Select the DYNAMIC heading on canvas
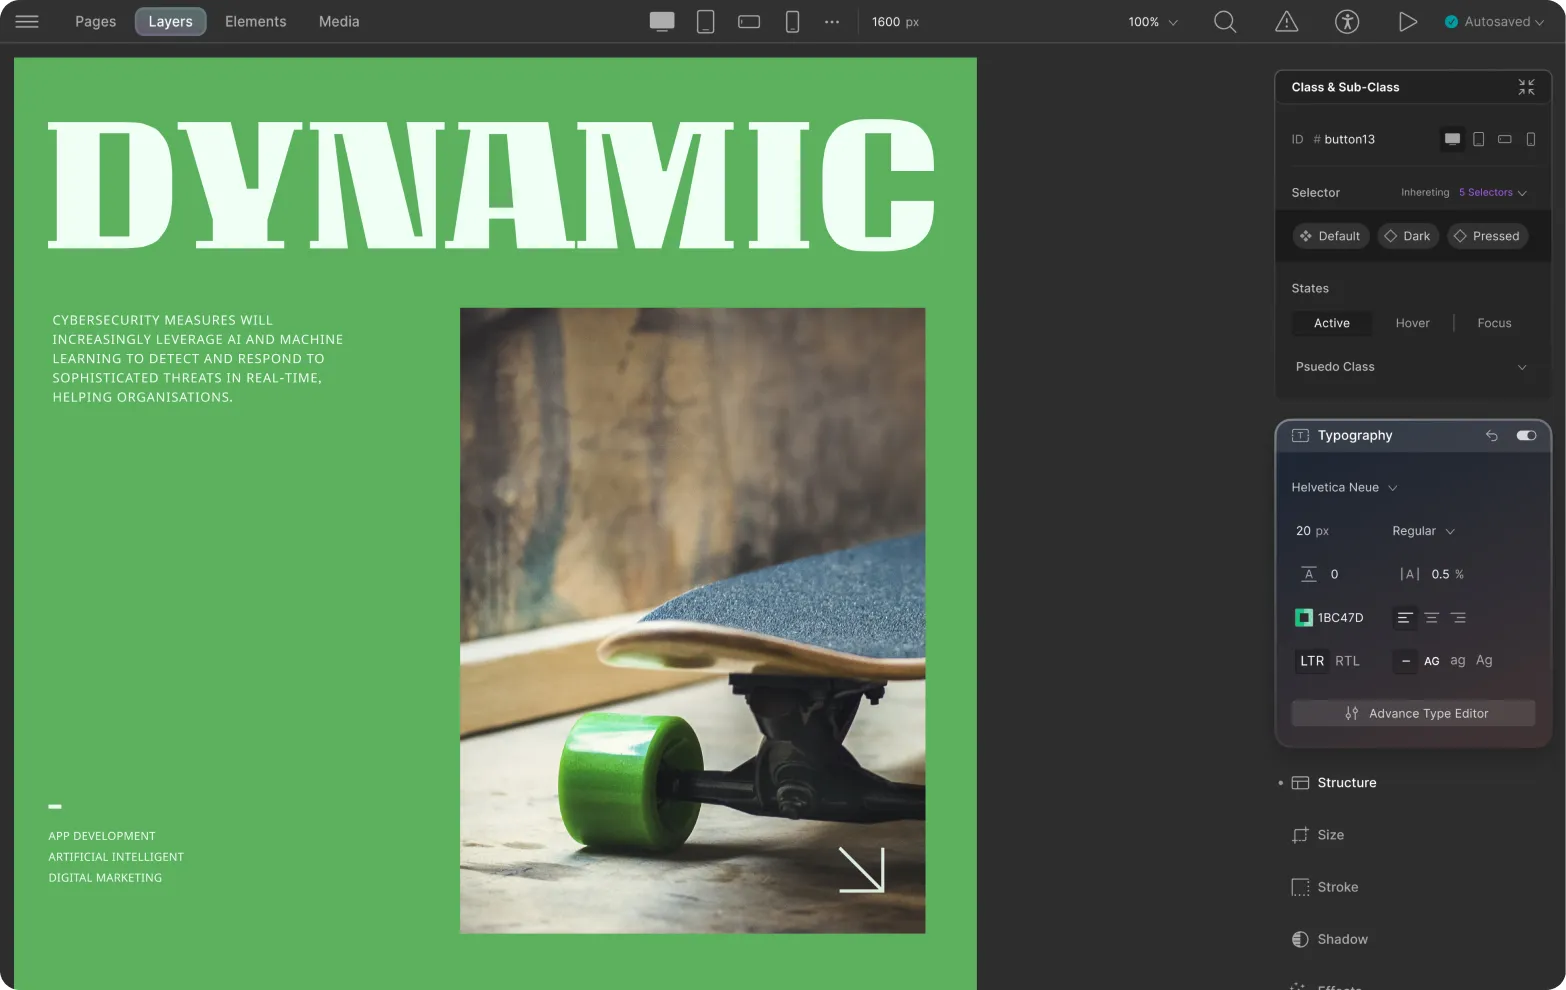1566x990 pixels. tap(491, 185)
